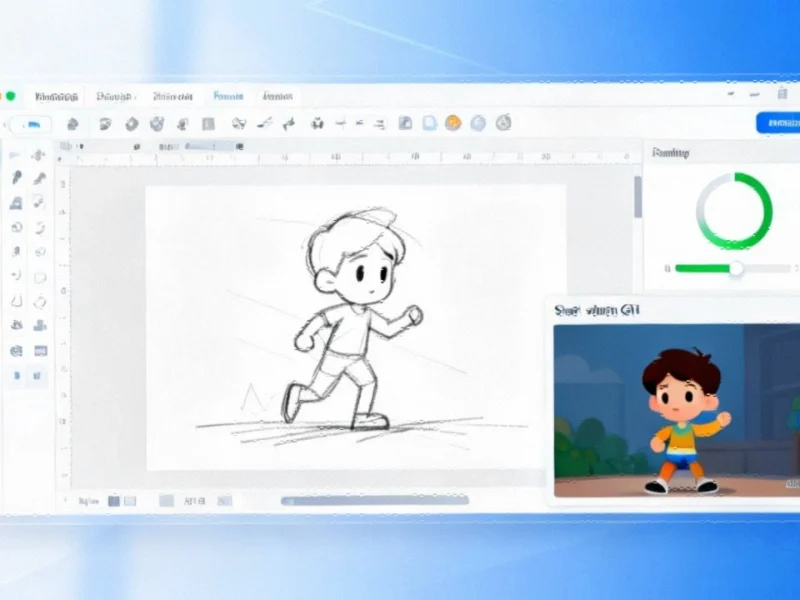Click the colored character preview thumbnail

click(x=676, y=410)
